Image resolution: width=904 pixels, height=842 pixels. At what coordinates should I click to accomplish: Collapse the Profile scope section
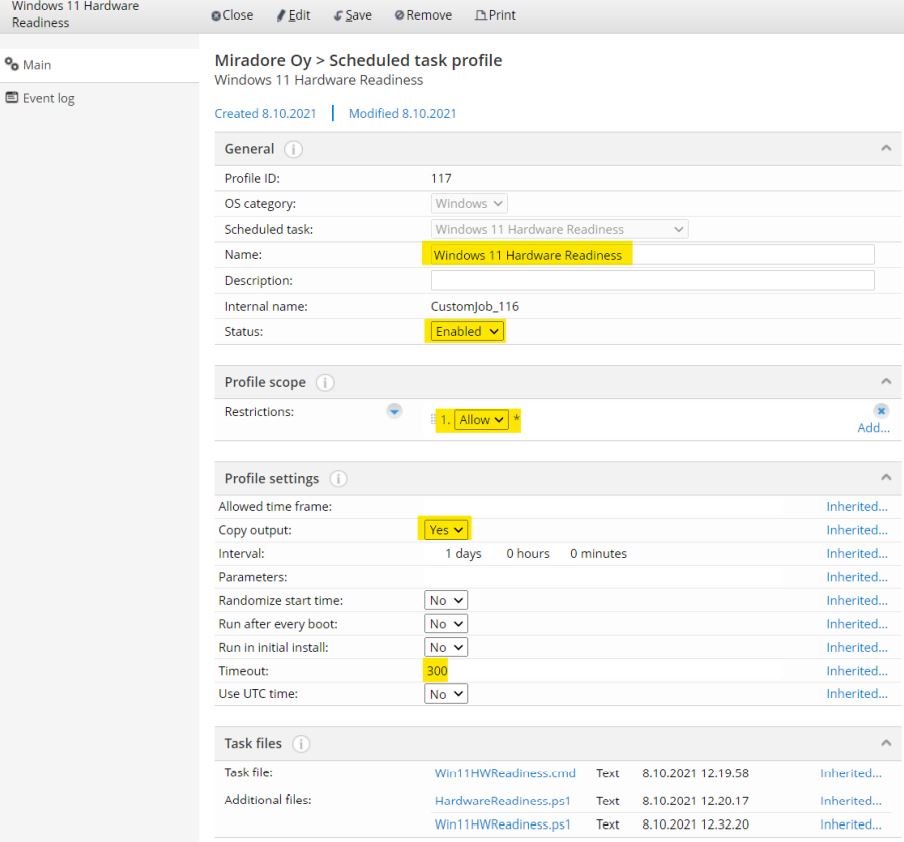(x=886, y=382)
